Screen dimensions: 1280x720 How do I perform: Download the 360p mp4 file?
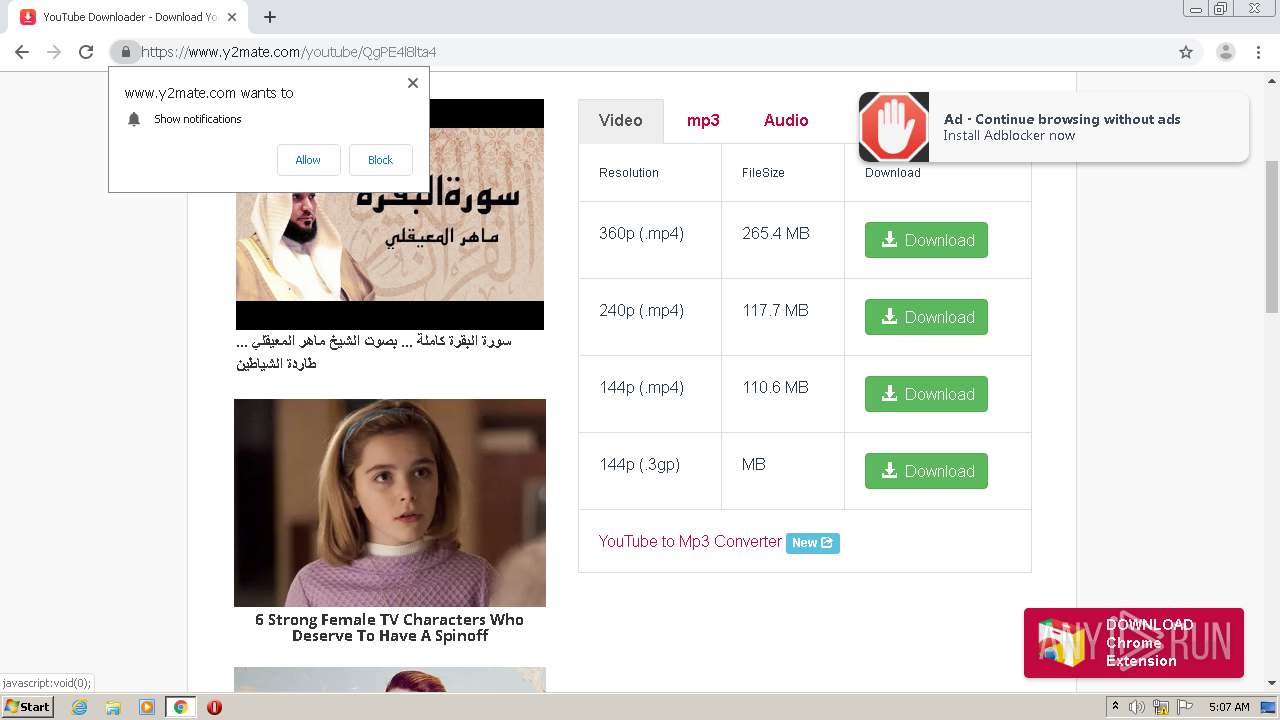[926, 240]
